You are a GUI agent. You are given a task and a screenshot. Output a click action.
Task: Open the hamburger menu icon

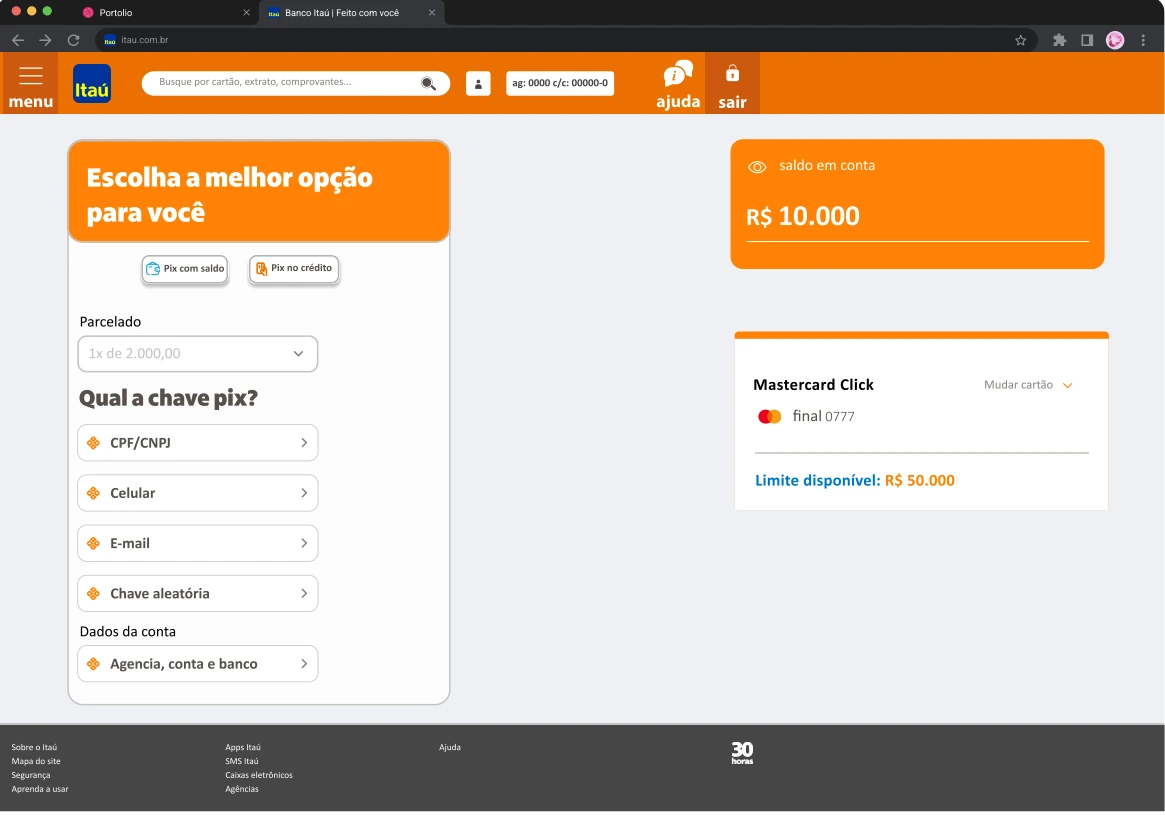30,75
